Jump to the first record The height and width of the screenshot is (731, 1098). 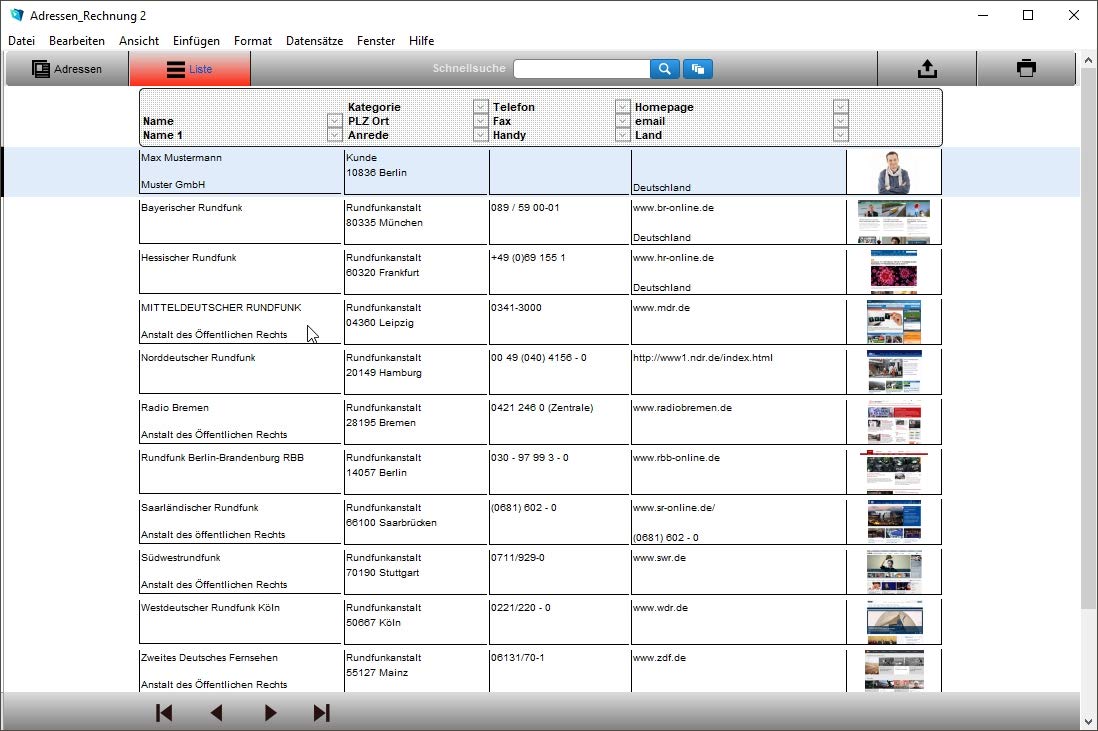[x=164, y=713]
